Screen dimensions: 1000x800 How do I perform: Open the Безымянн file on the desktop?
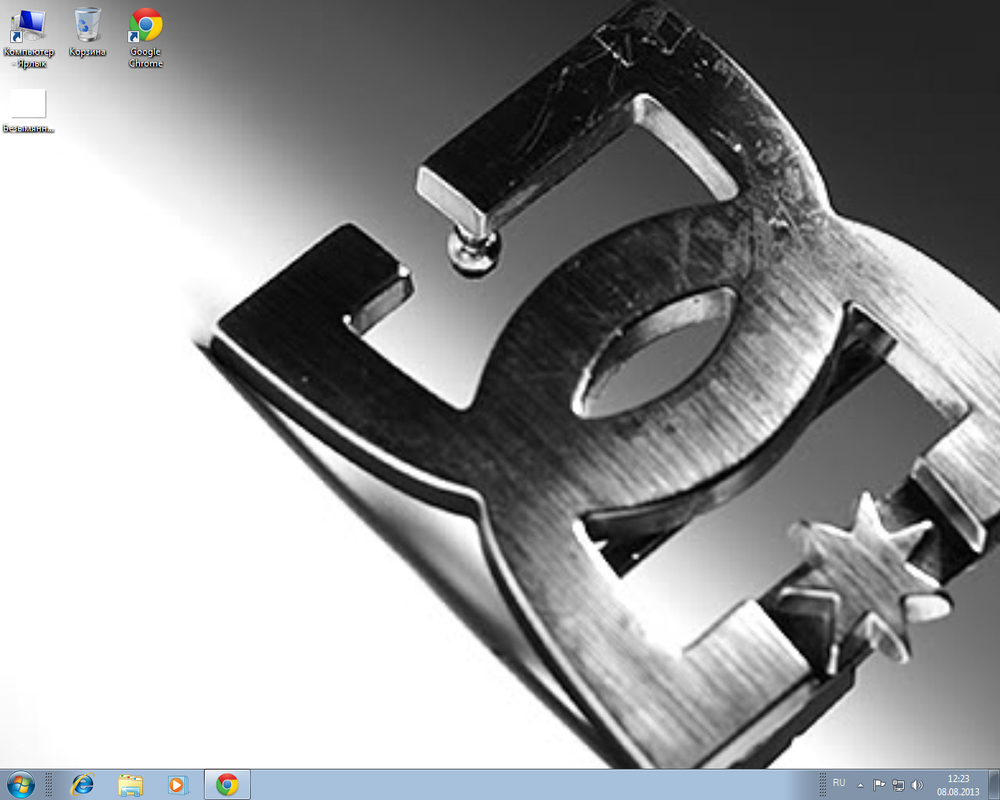tap(27, 105)
